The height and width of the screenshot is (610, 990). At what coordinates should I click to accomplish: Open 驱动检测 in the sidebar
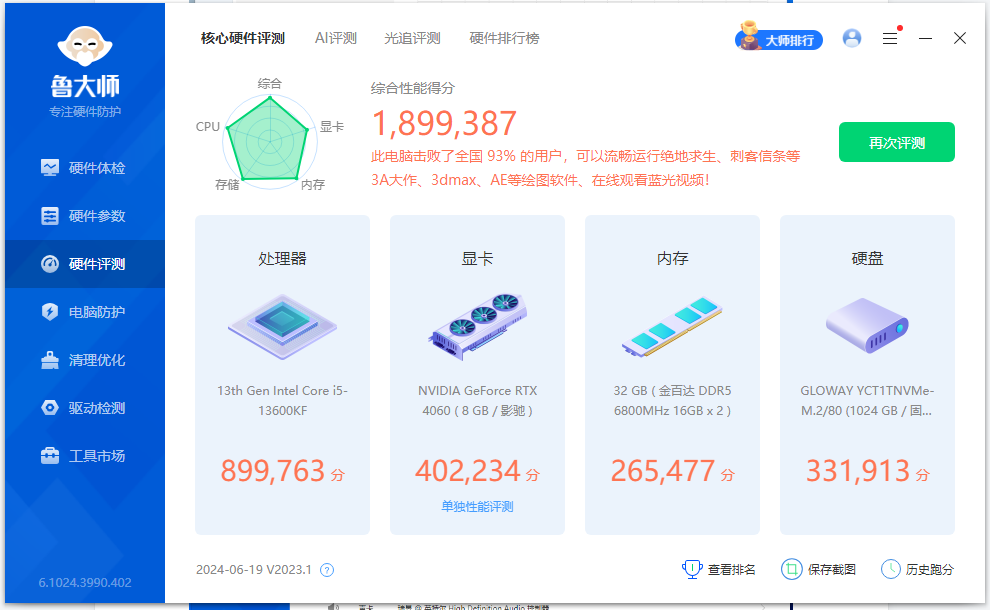point(85,408)
